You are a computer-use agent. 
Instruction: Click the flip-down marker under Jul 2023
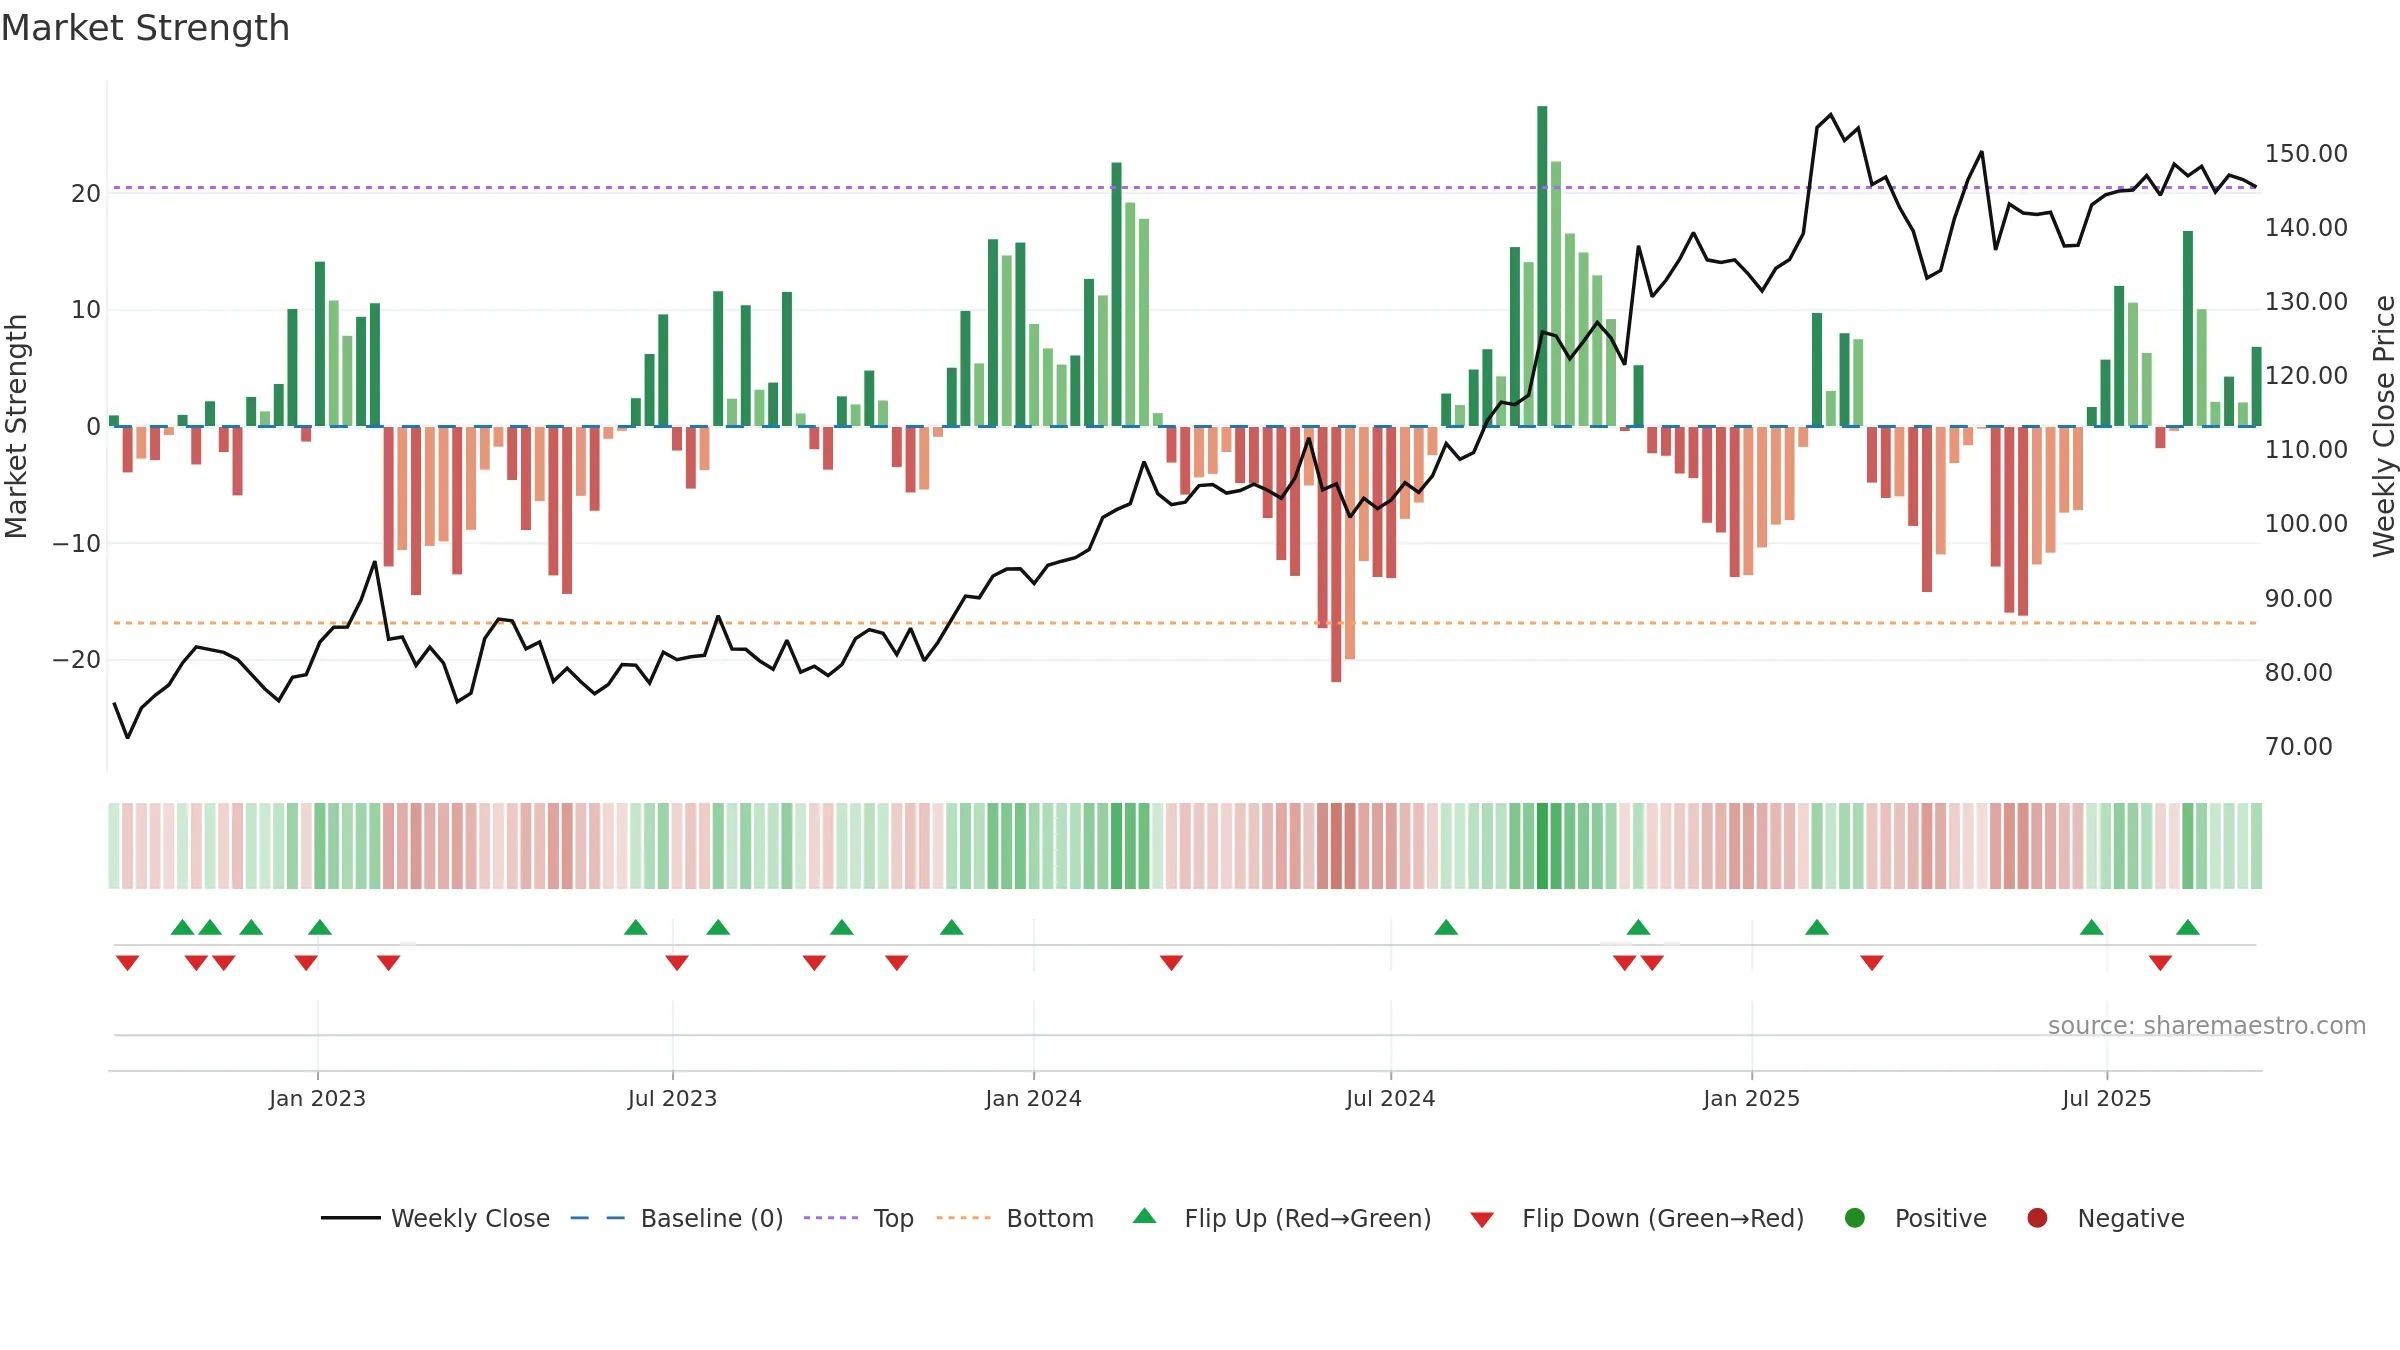[677, 963]
